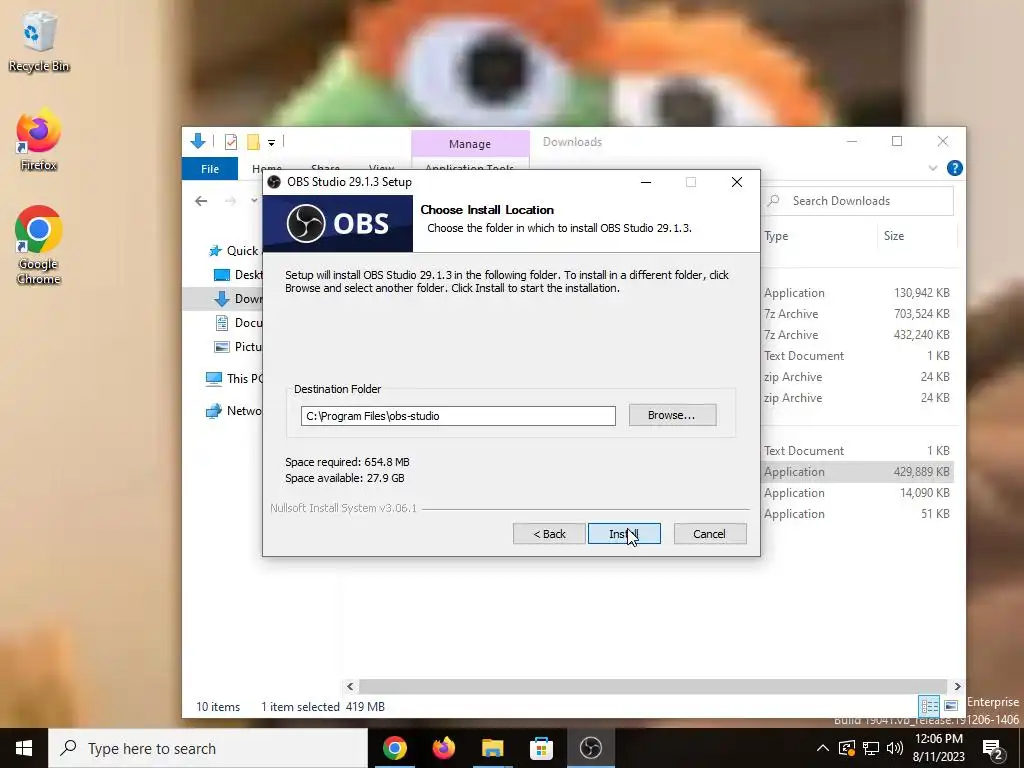Open the Browse... folder picker
This screenshot has height=768, width=1024.
pyautogui.click(x=672, y=415)
